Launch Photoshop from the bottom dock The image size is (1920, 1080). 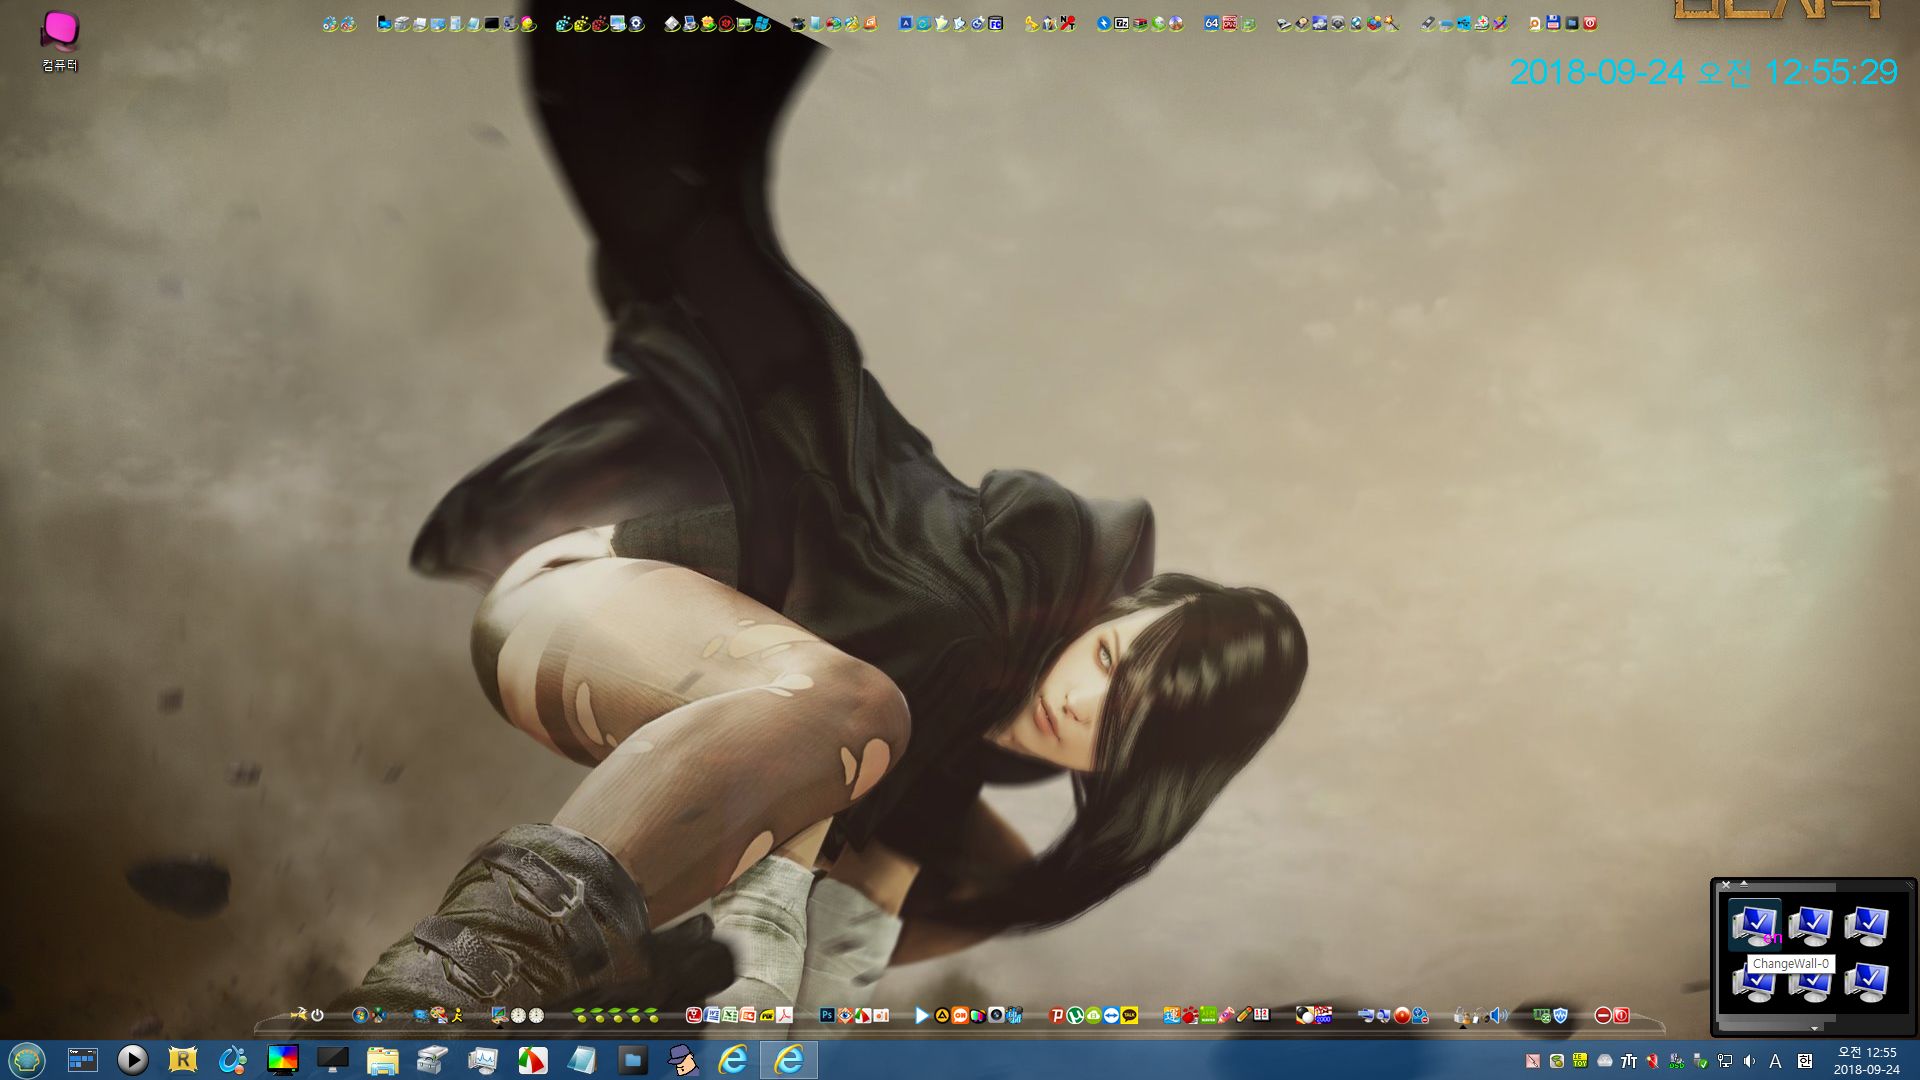tap(827, 1015)
